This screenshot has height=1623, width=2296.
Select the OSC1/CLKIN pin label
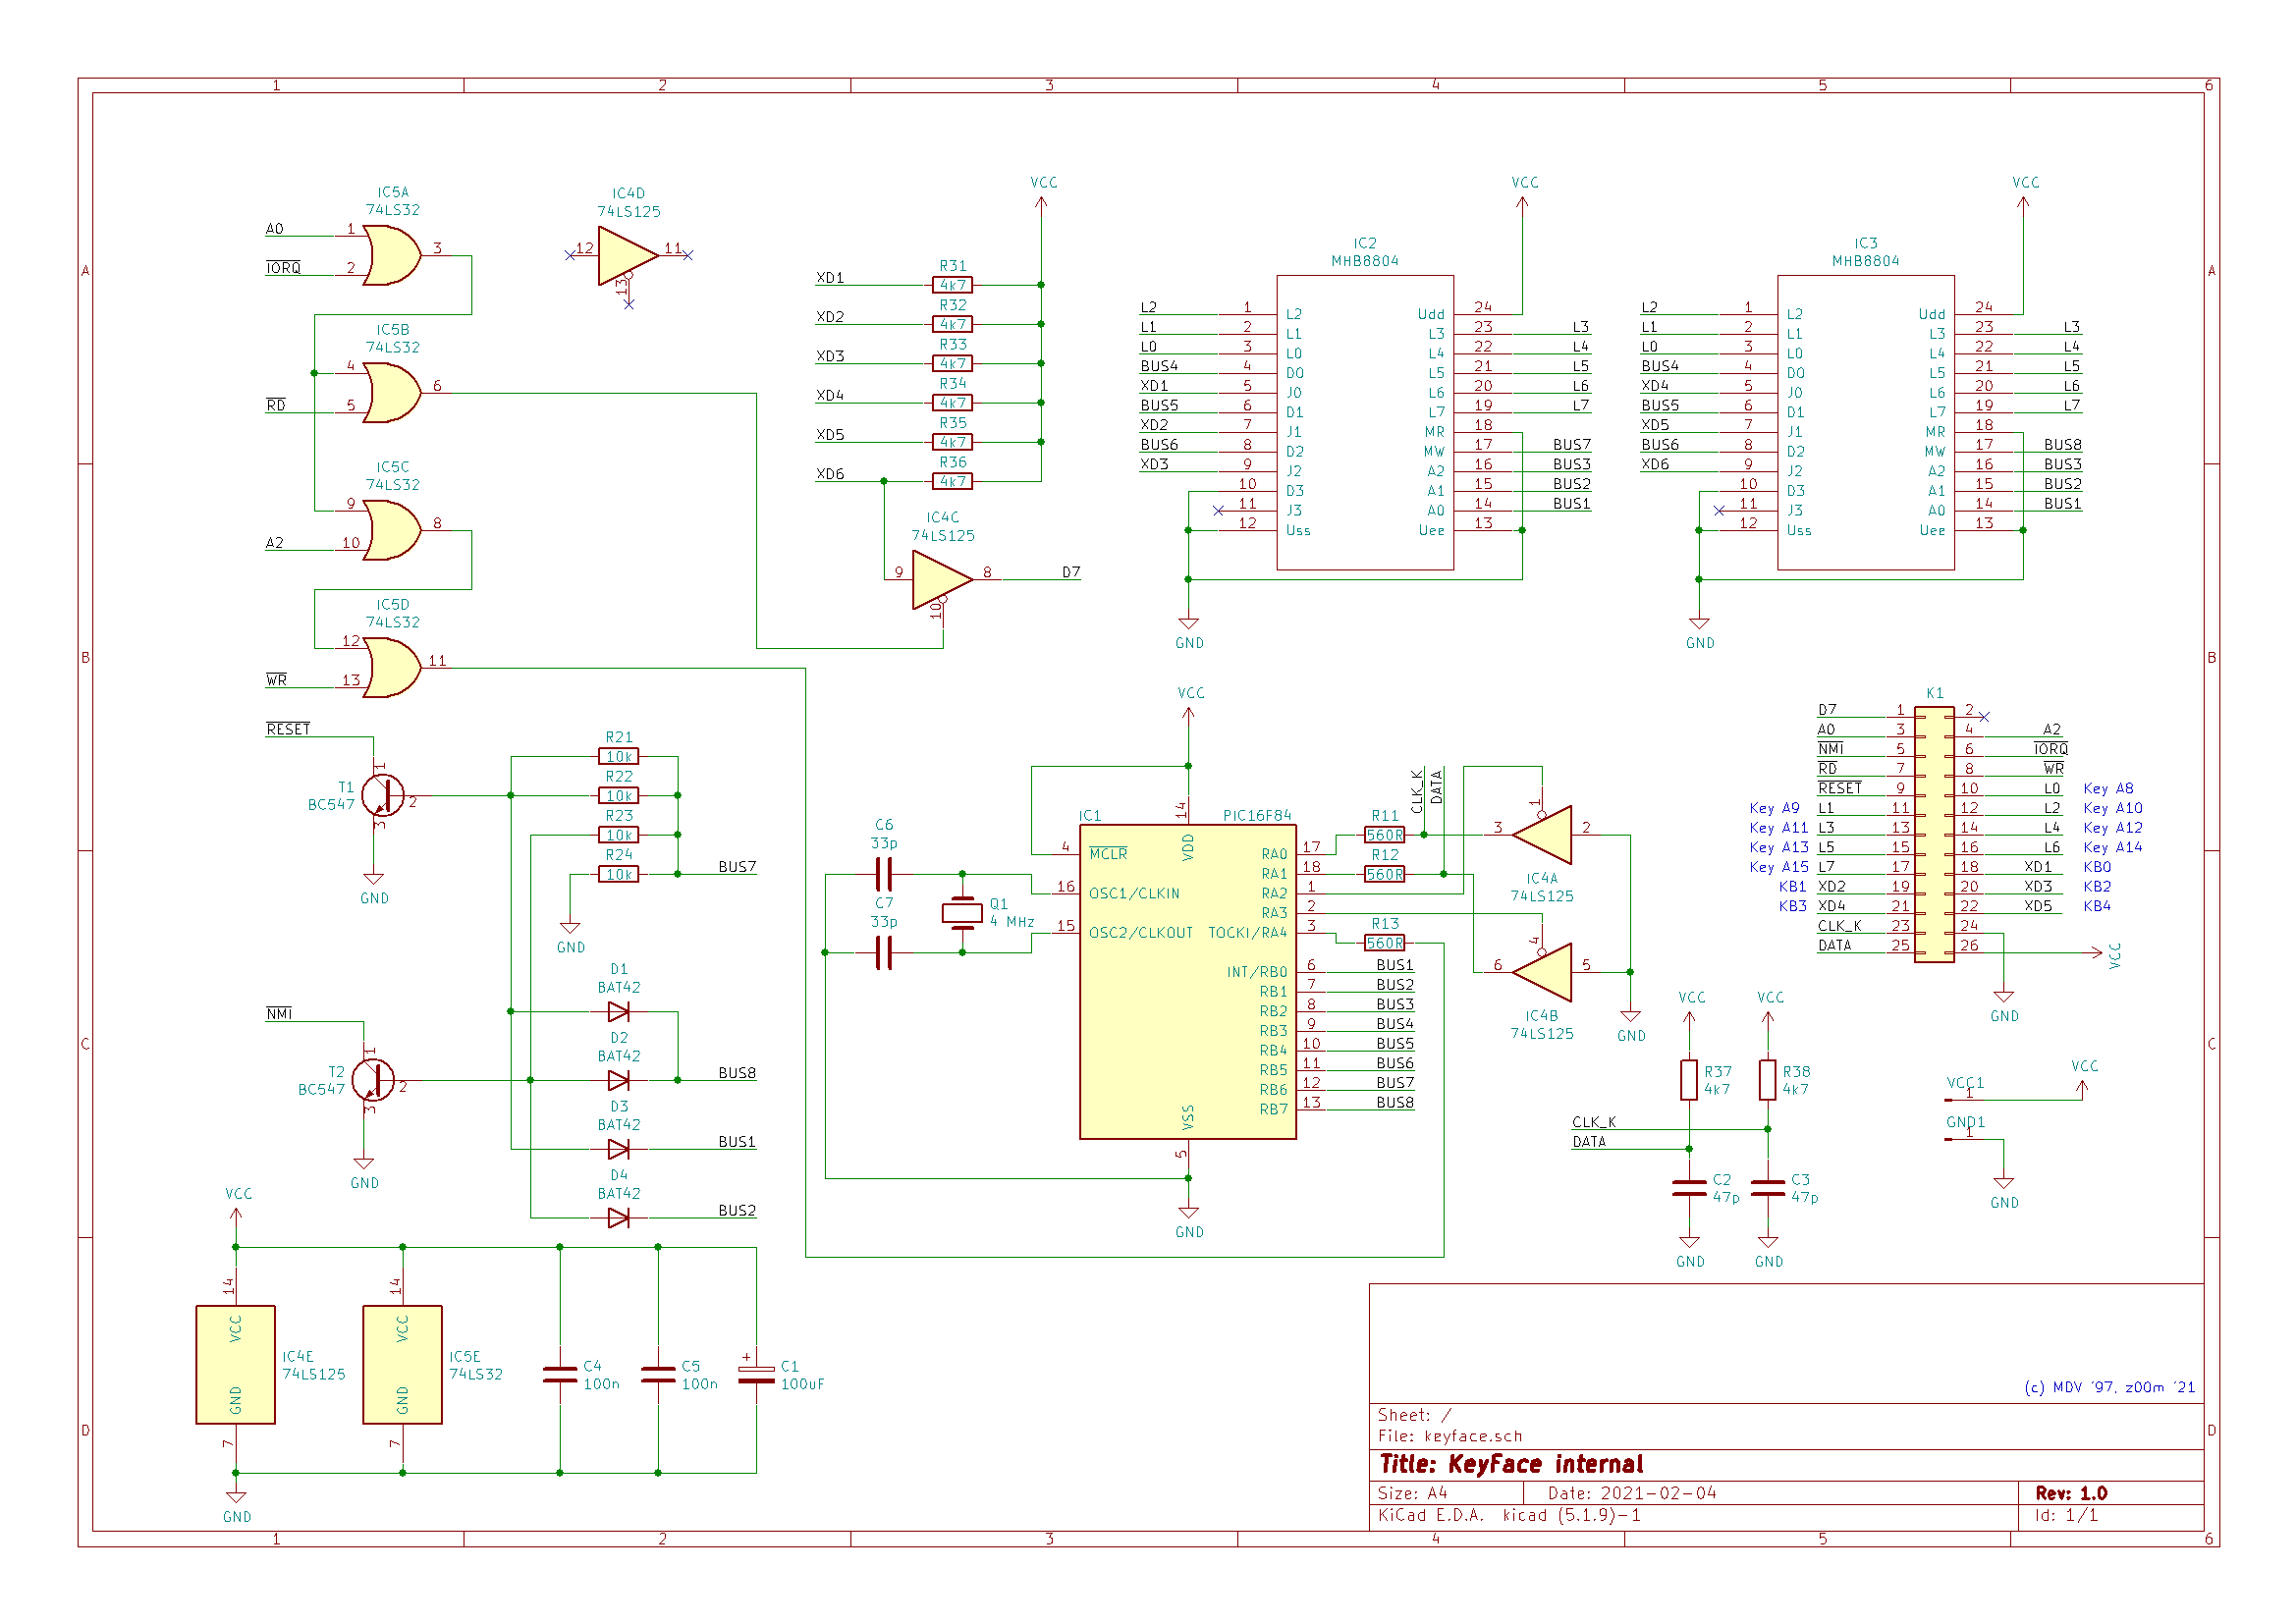pyautogui.click(x=1134, y=894)
